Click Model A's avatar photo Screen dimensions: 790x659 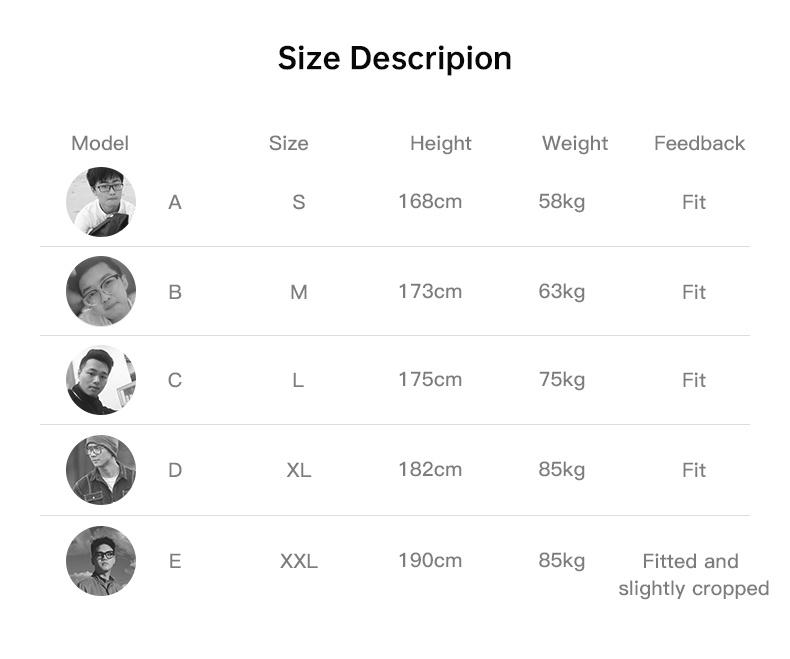[101, 202]
